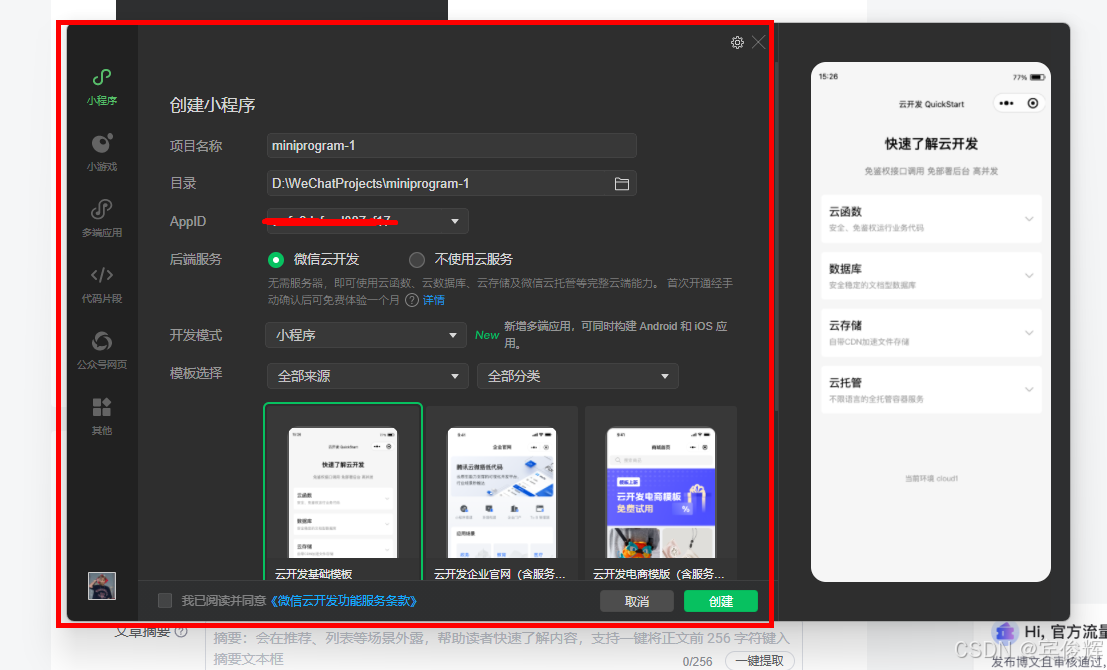The image size is (1107, 670).
Task: Expand the 云托管 item in preview
Action: tap(931, 390)
